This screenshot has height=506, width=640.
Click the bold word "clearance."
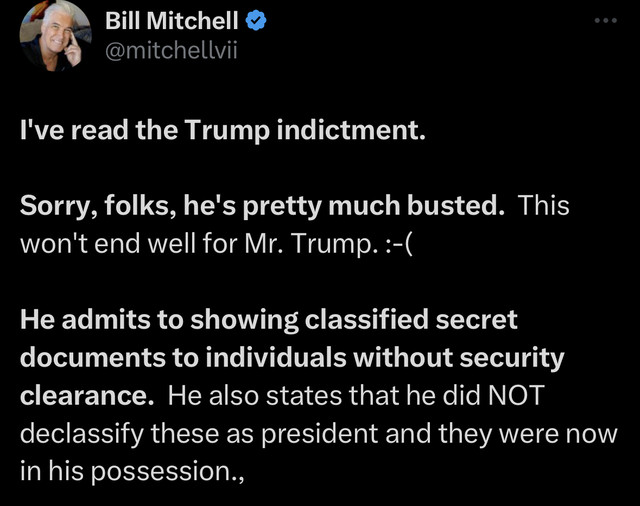pyautogui.click(x=87, y=395)
